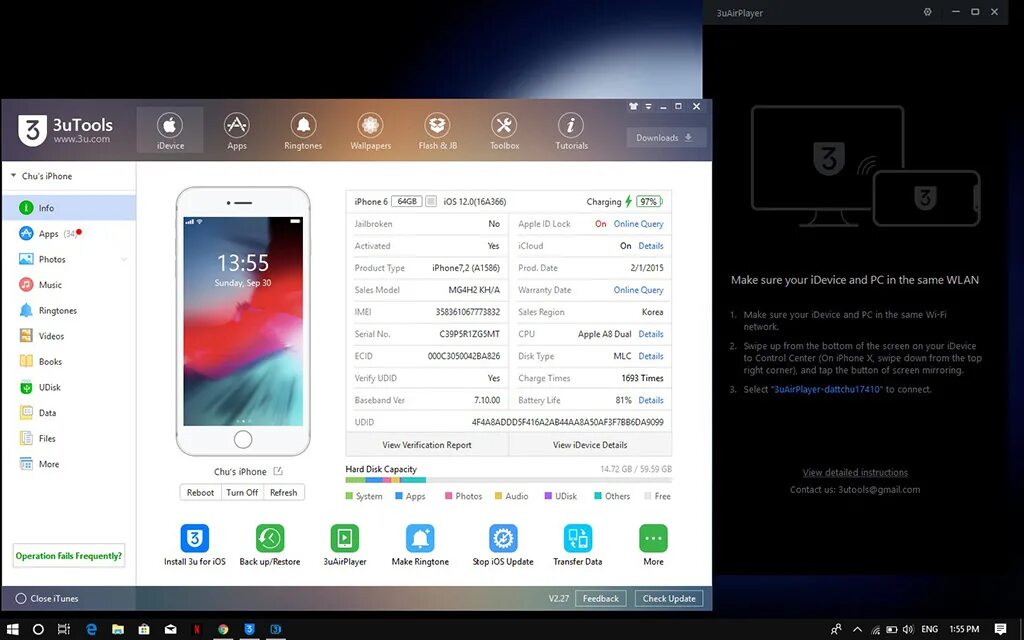Open the Tutorials tab
1024x640 pixels.
[x=571, y=131]
